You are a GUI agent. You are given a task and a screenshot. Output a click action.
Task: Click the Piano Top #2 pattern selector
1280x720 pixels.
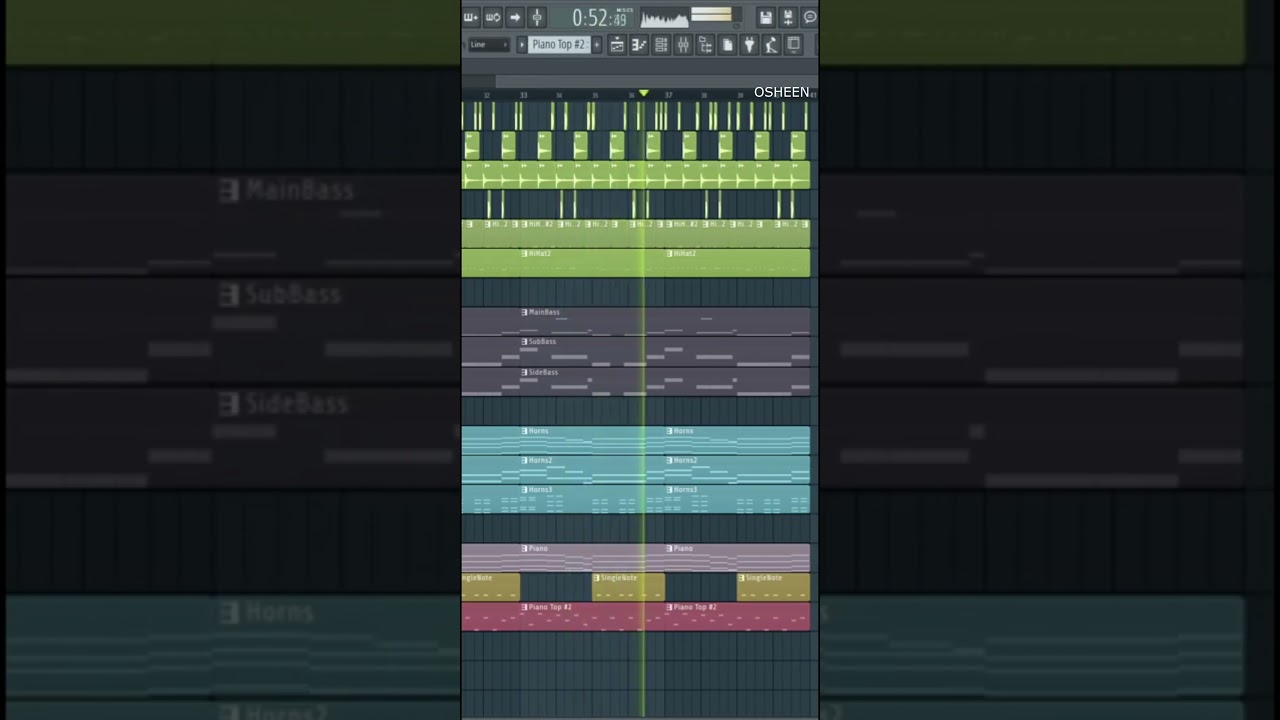point(558,45)
